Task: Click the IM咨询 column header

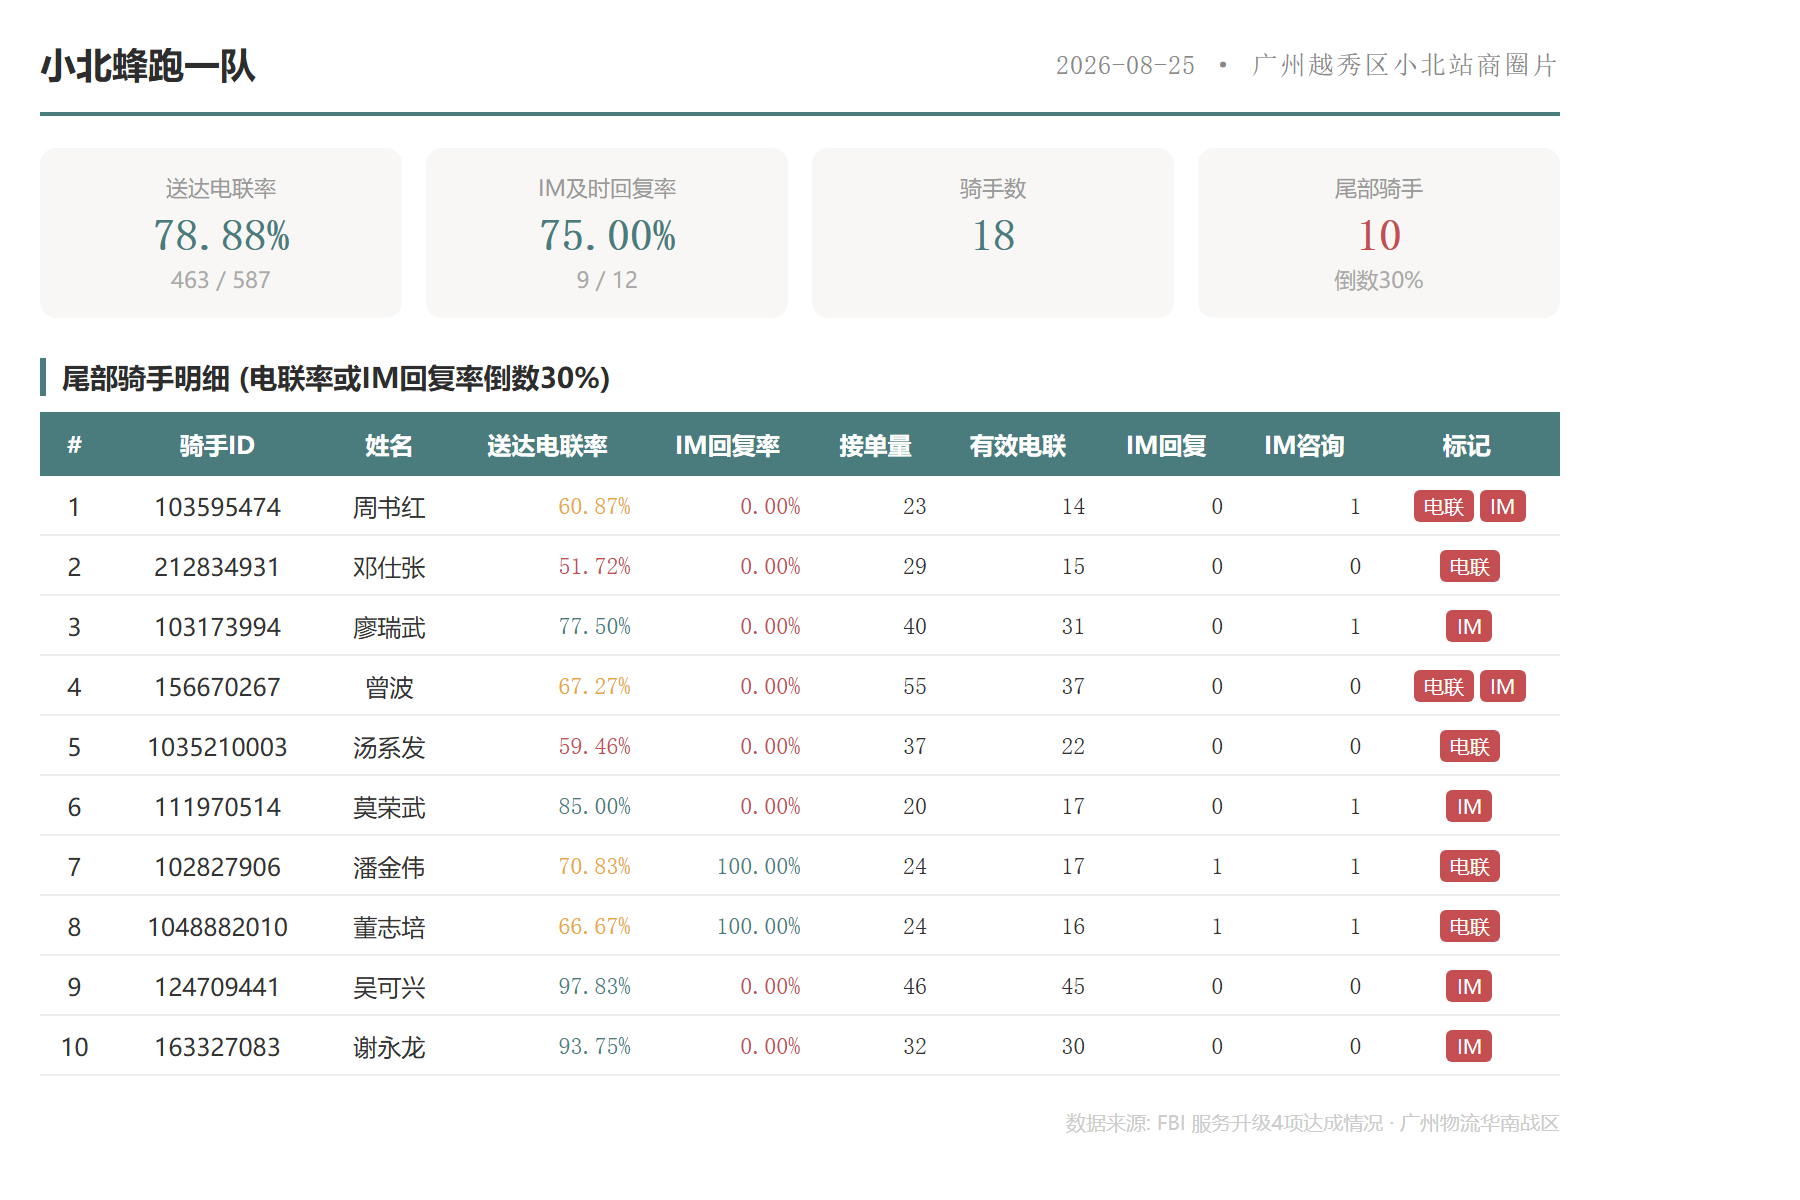Action: point(1304,445)
